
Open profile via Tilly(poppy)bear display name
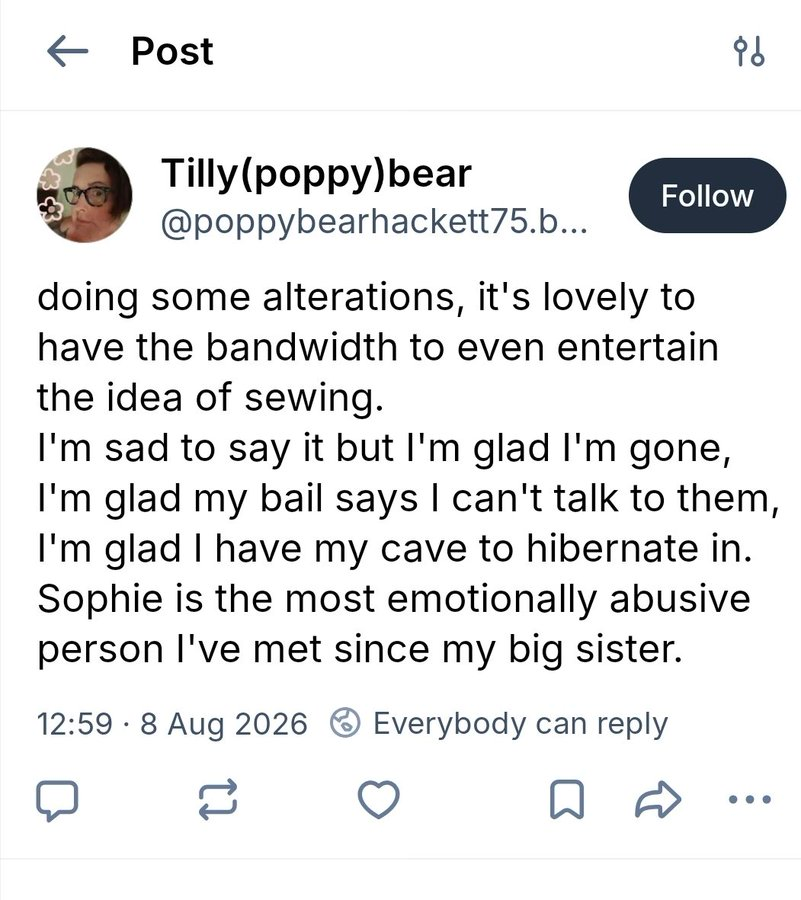pos(316,173)
